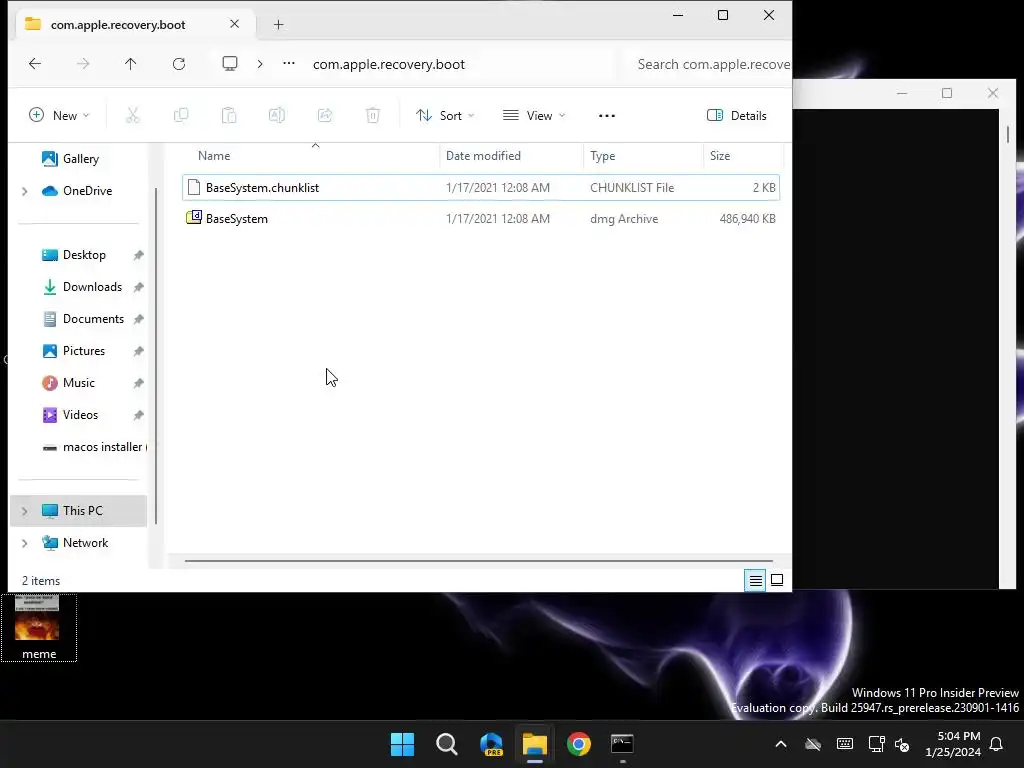This screenshot has width=1024, height=768.
Task: Open Gallery in navigation pane
Action: click(x=81, y=159)
